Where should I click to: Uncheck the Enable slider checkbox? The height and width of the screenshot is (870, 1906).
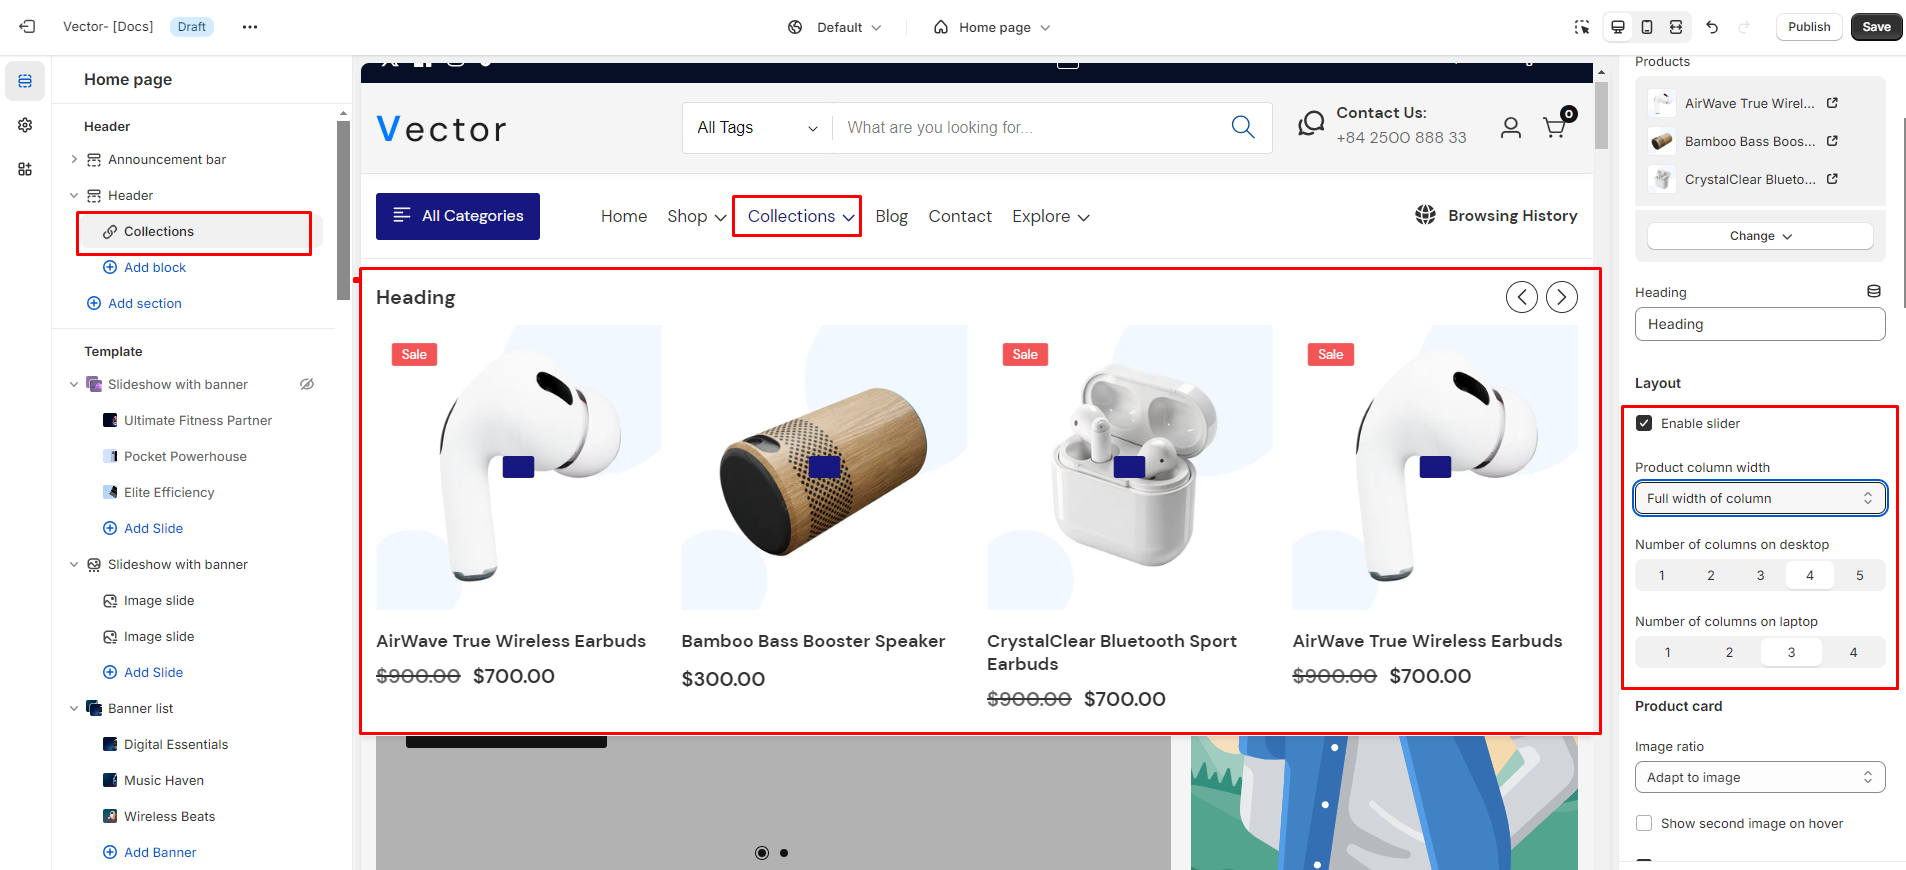coord(1644,423)
